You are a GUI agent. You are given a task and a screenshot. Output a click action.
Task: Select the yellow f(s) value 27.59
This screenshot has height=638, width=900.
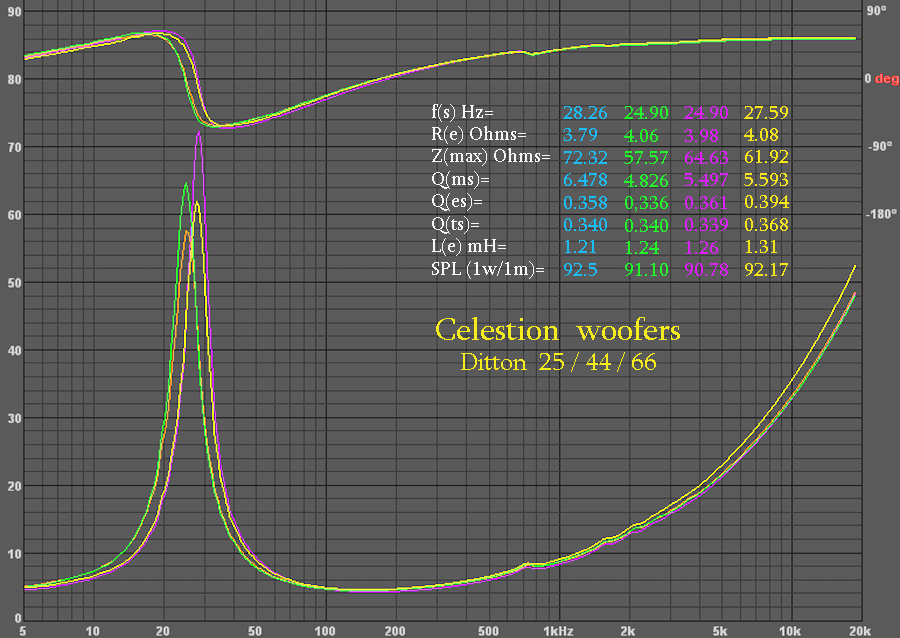click(766, 112)
